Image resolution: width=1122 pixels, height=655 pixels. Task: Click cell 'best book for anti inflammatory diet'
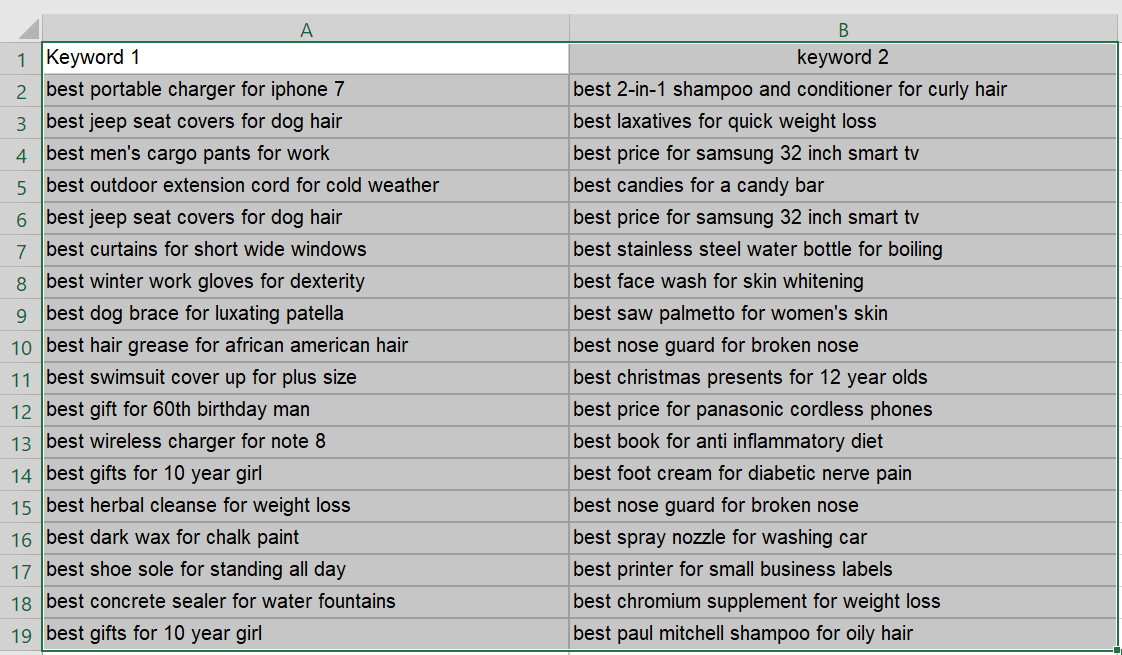[843, 442]
